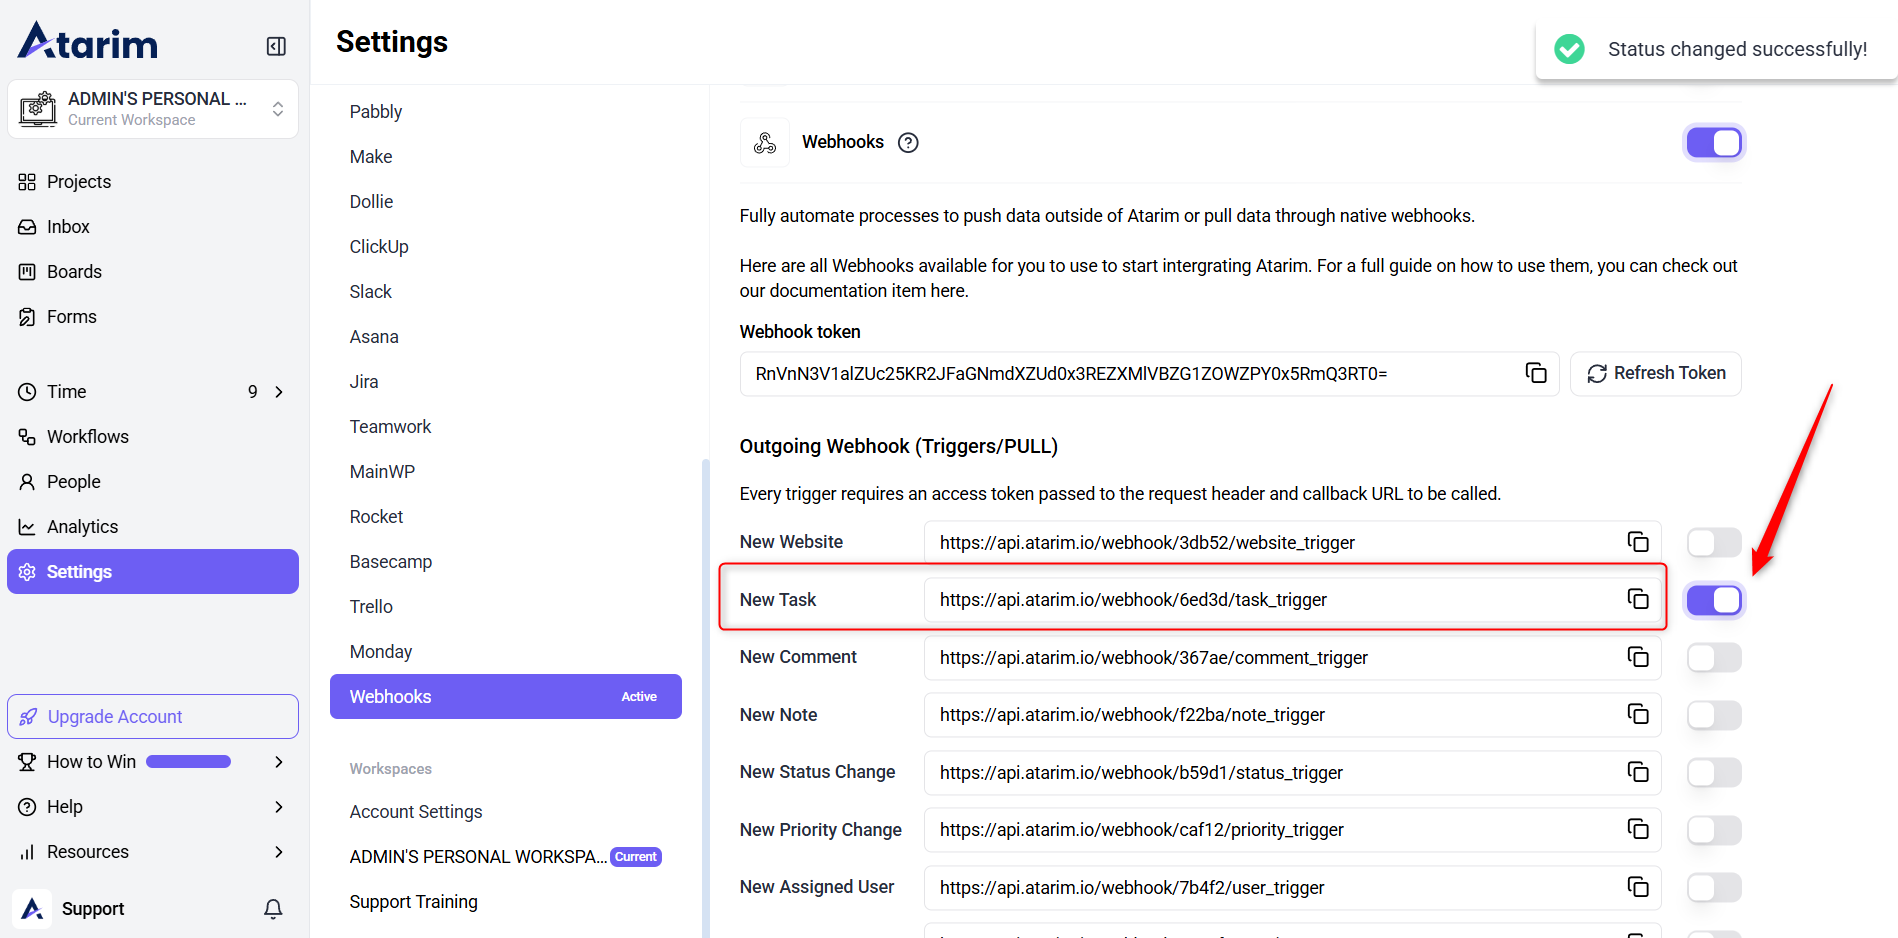
Task: Click the Webhooks help question mark icon
Action: pos(908,143)
